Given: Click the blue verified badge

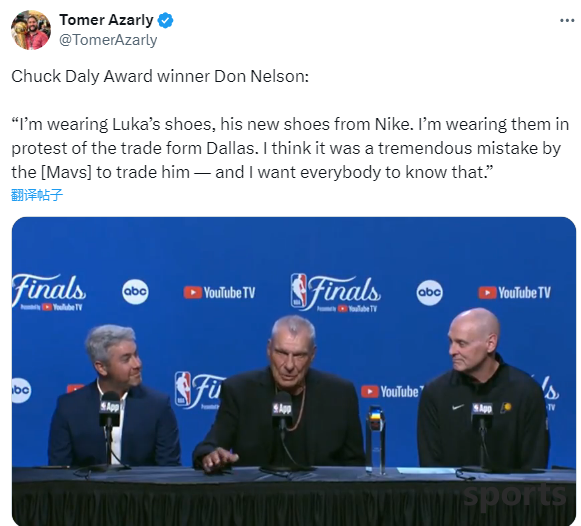Looking at the screenshot, I should point(165,20).
